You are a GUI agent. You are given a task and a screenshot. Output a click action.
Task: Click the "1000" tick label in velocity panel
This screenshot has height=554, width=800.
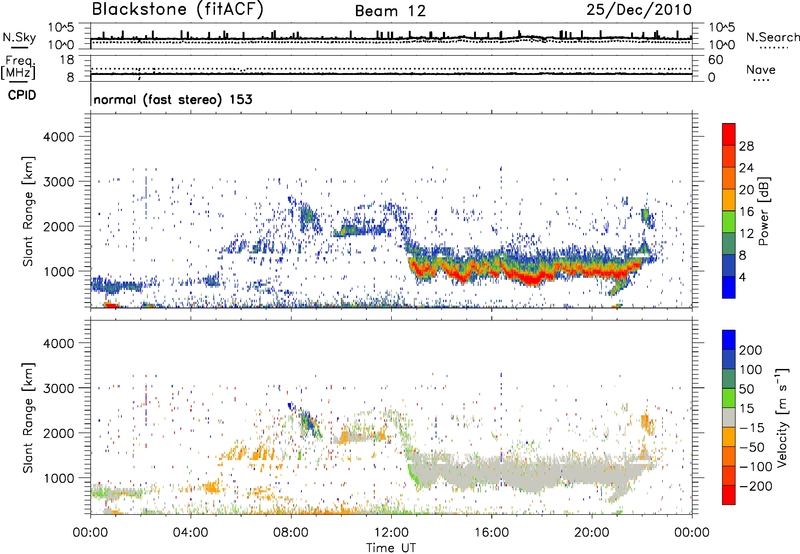(x=59, y=478)
